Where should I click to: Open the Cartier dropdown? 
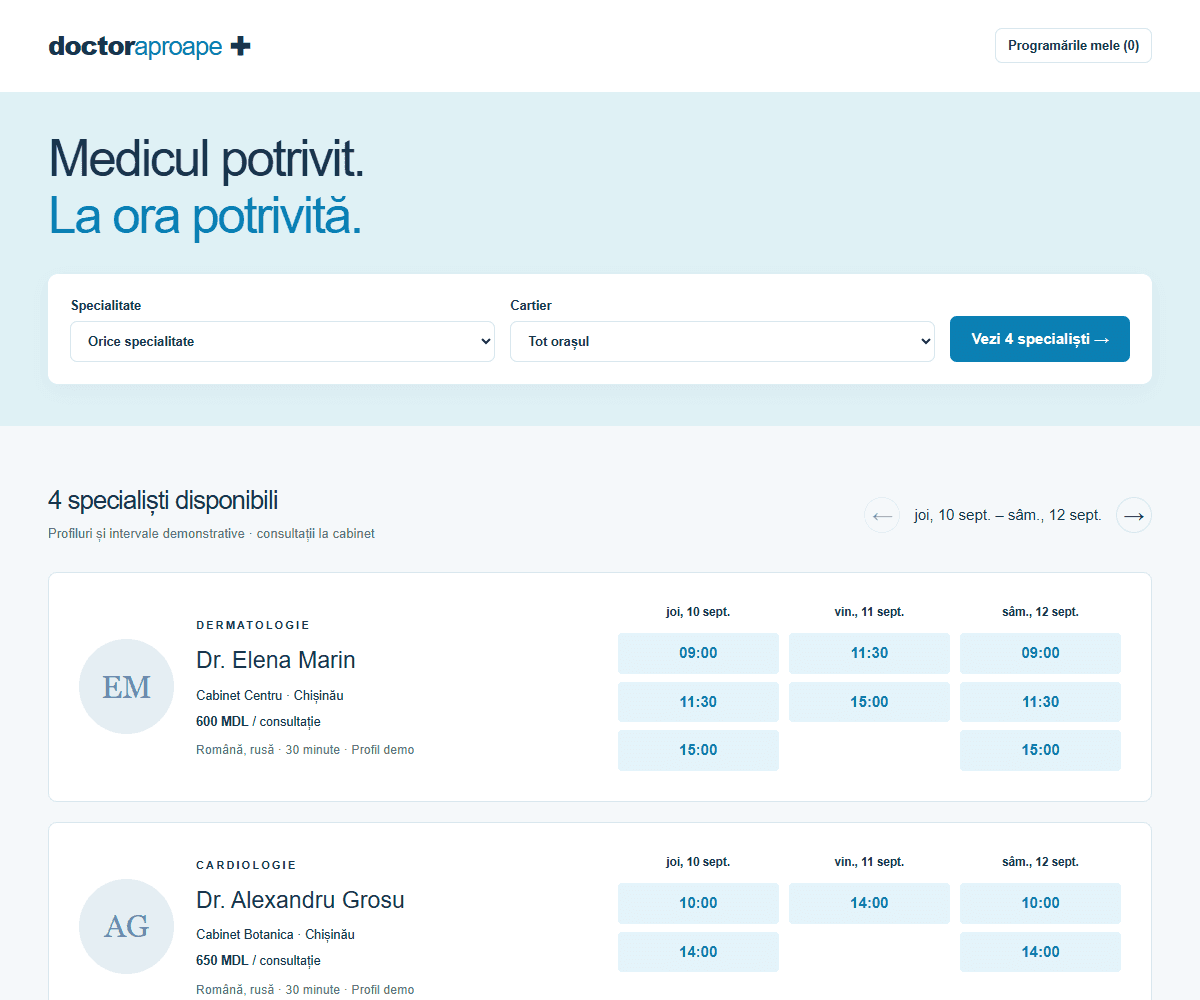pyautogui.click(x=722, y=341)
